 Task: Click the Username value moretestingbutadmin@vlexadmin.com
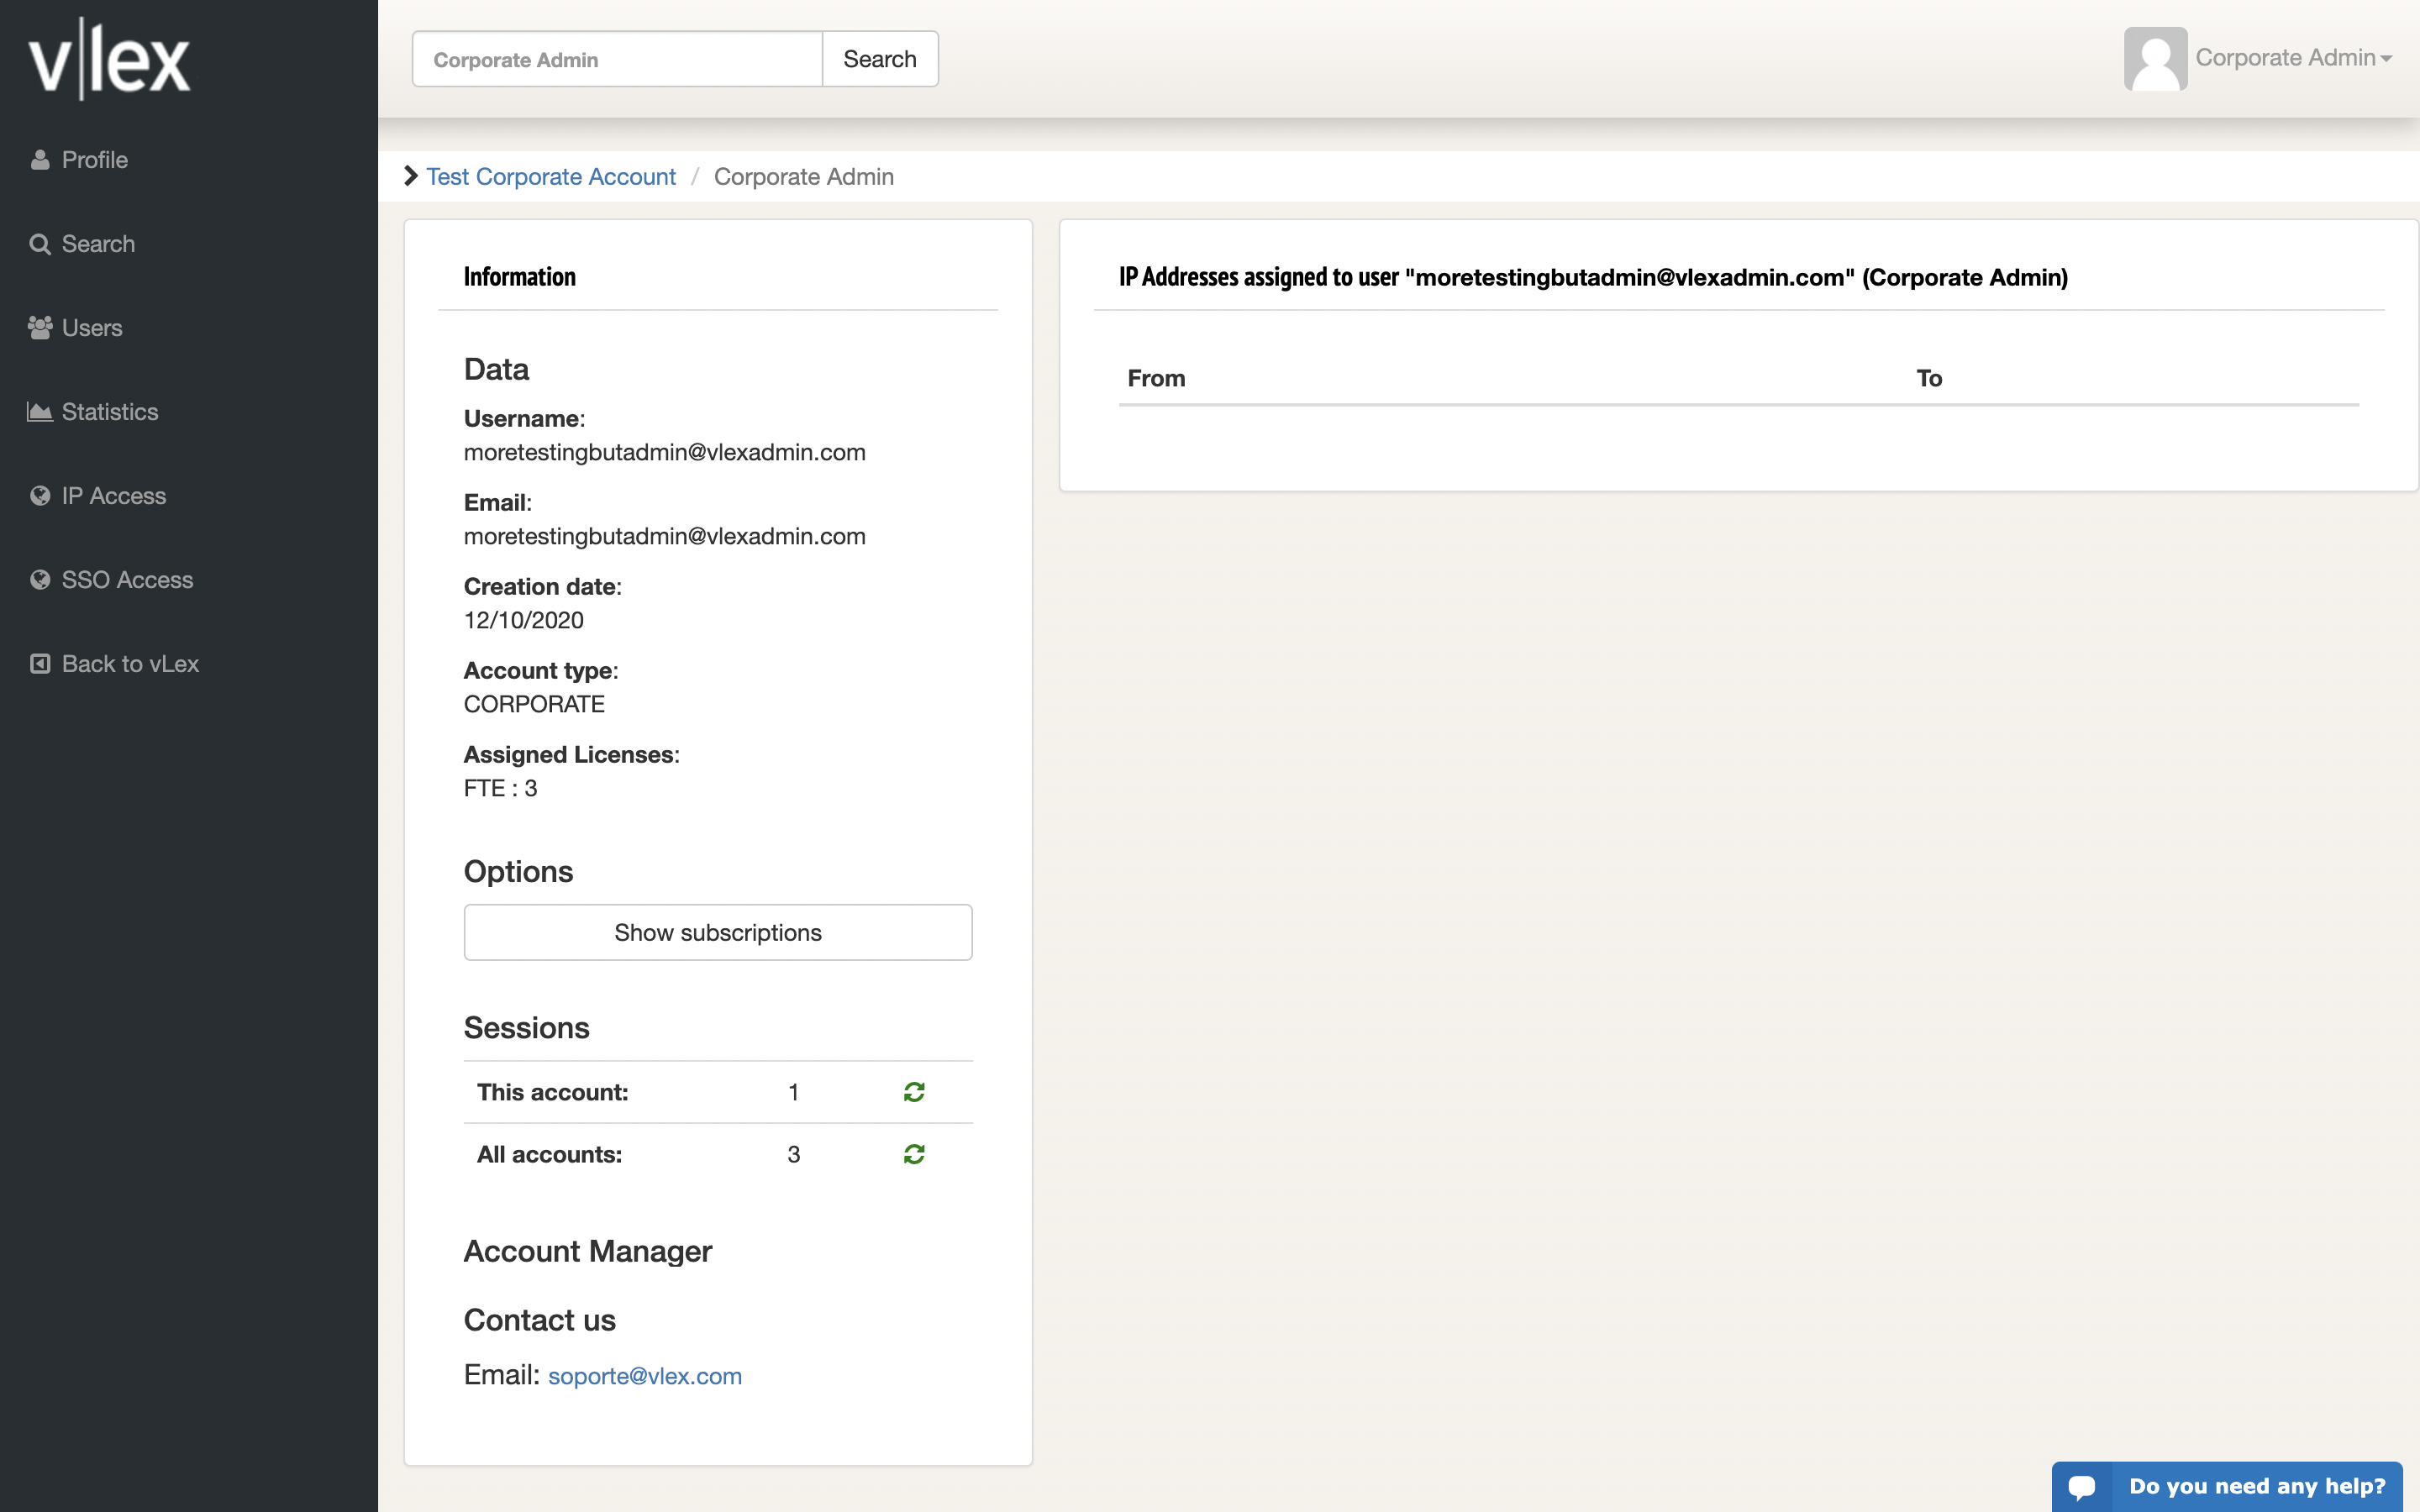click(665, 452)
